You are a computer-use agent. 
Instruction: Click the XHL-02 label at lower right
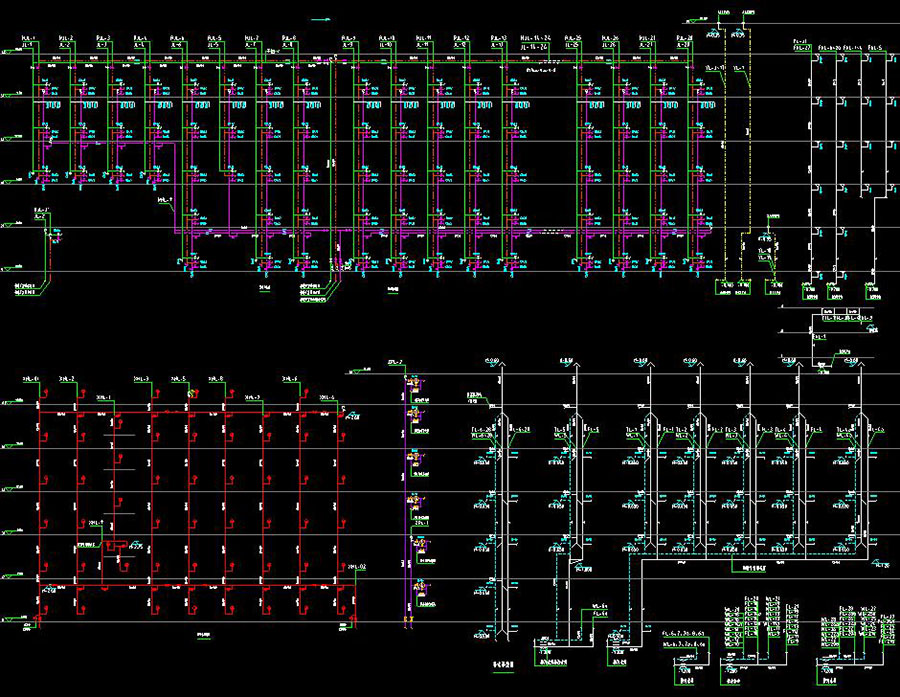356,567
